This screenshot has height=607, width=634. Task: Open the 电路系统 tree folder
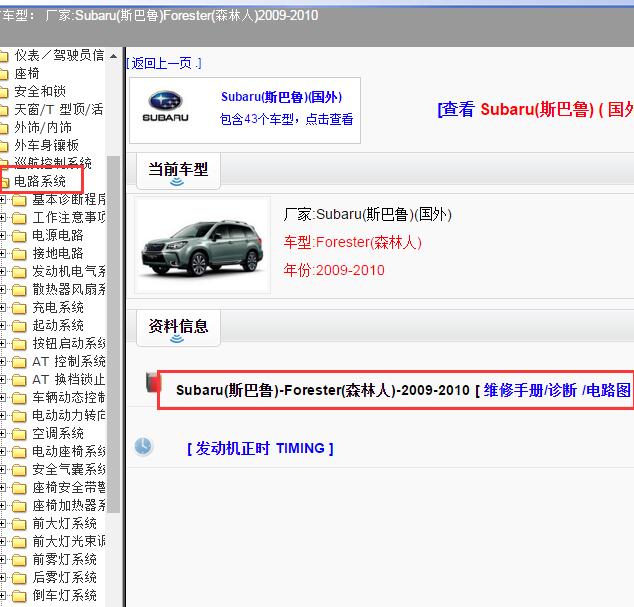[x=40, y=181]
